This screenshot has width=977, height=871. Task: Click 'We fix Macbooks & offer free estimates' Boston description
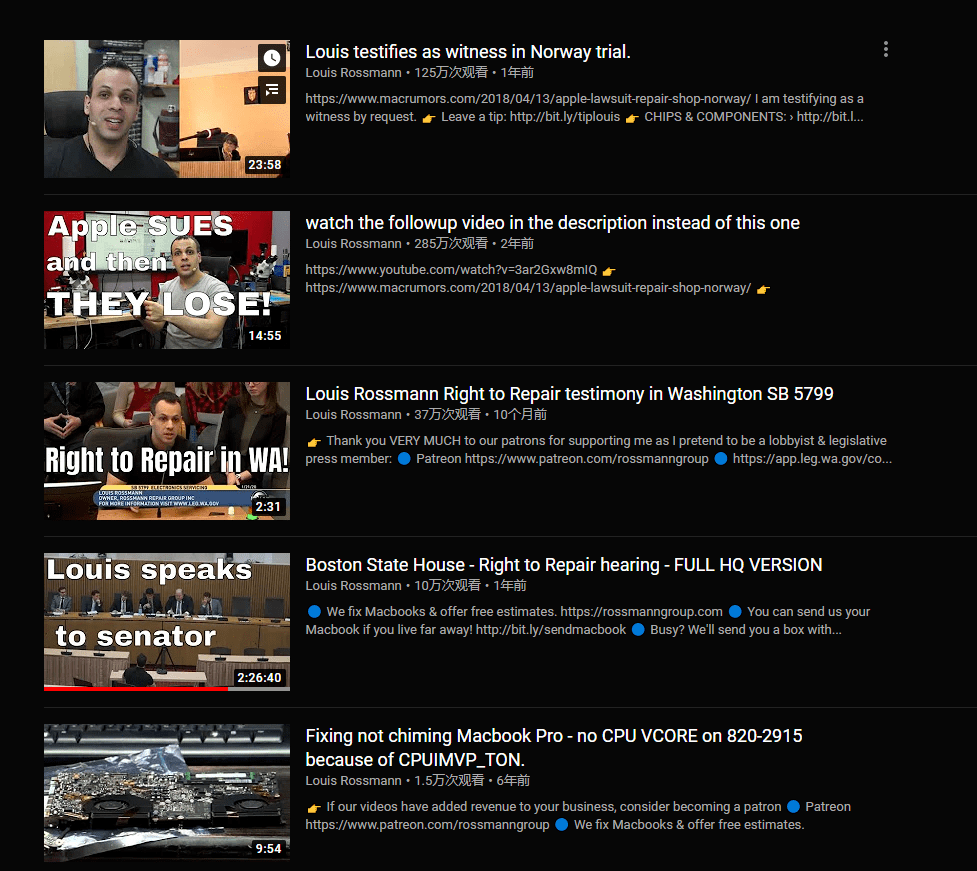588,621
